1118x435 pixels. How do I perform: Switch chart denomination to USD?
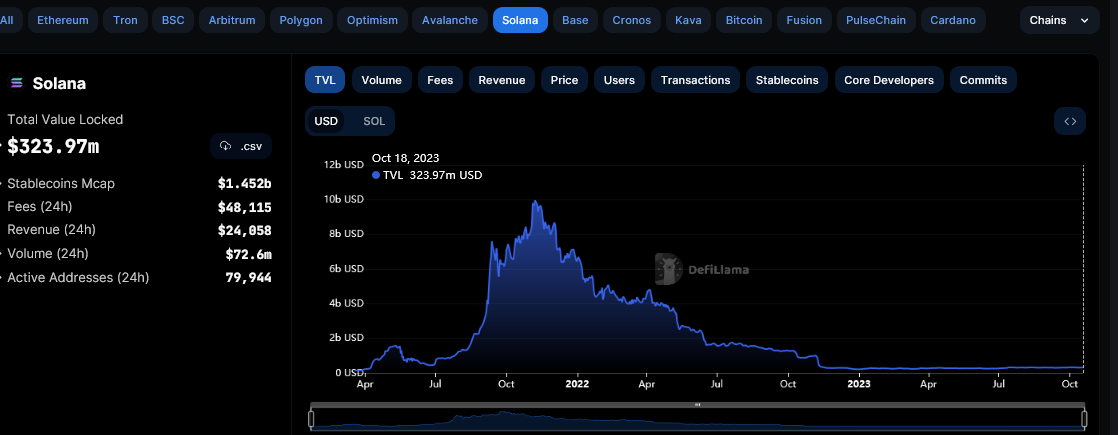click(x=326, y=121)
